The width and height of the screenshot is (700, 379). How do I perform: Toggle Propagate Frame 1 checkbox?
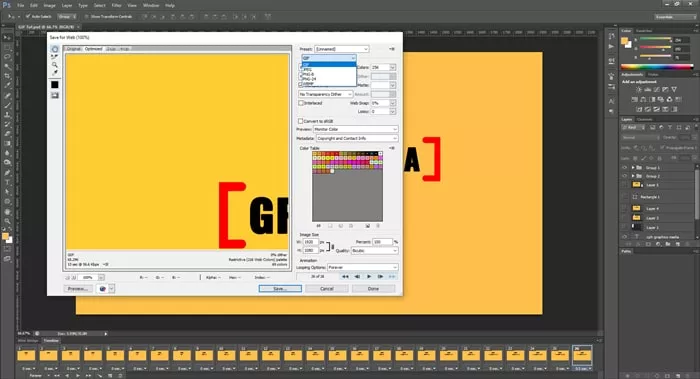pos(662,147)
